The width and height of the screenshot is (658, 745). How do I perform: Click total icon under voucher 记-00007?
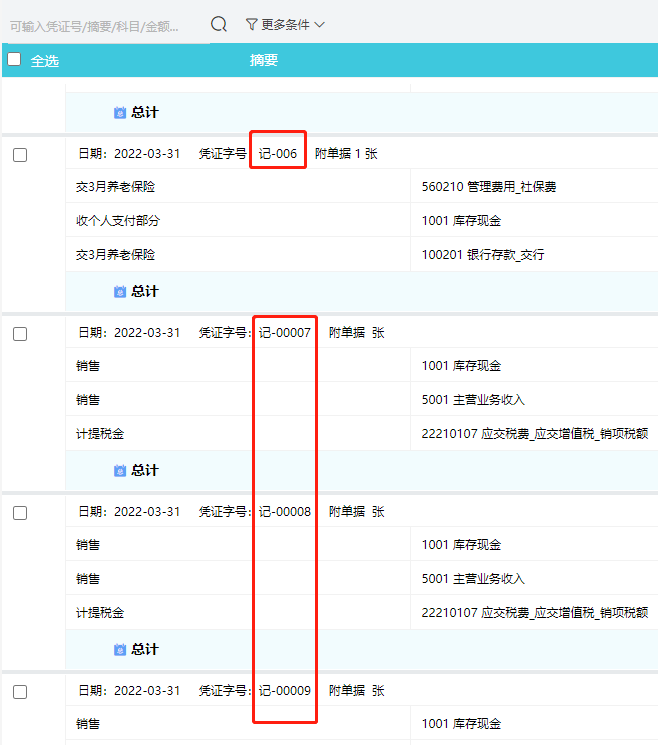pyautogui.click(x=120, y=470)
